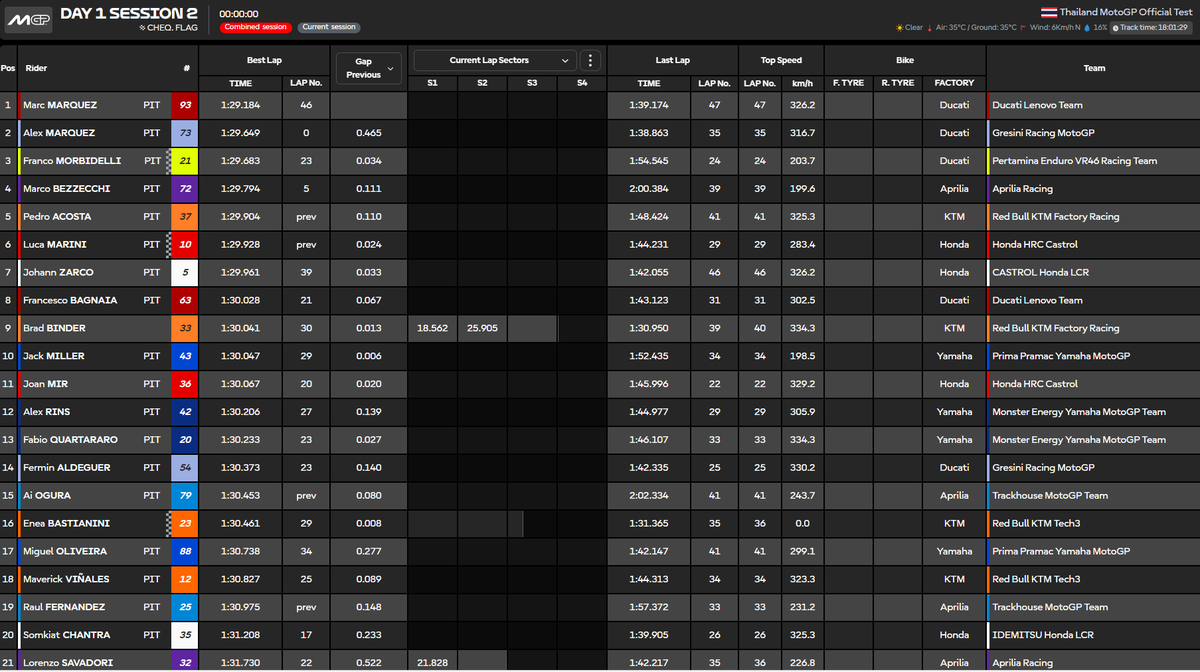
Task: Toggle PIT status for Pedro ACOSTA
Action: 152,216
